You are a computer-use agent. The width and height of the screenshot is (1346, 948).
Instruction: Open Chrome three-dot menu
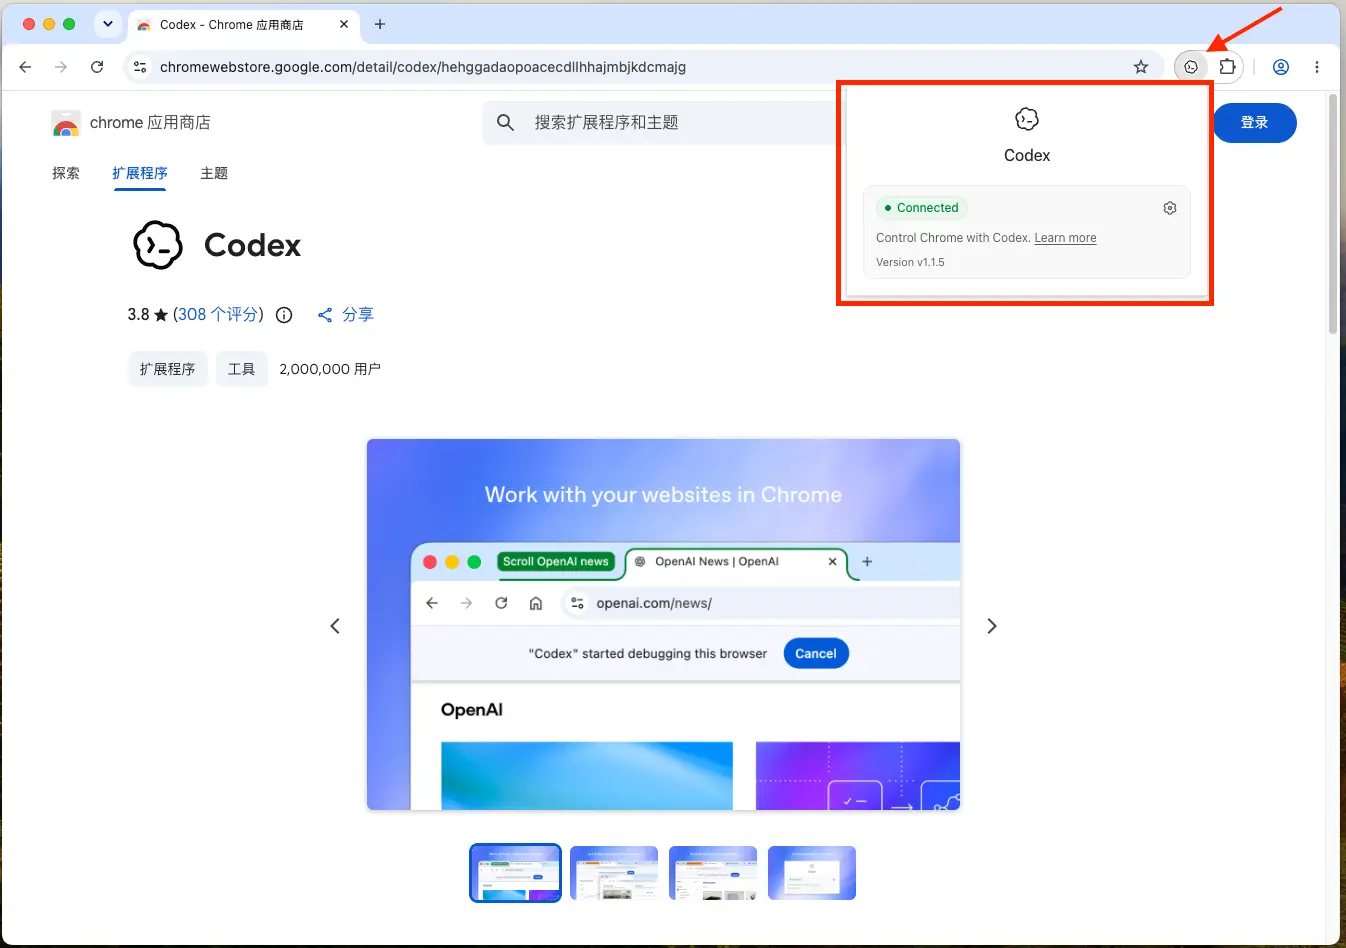[1317, 67]
